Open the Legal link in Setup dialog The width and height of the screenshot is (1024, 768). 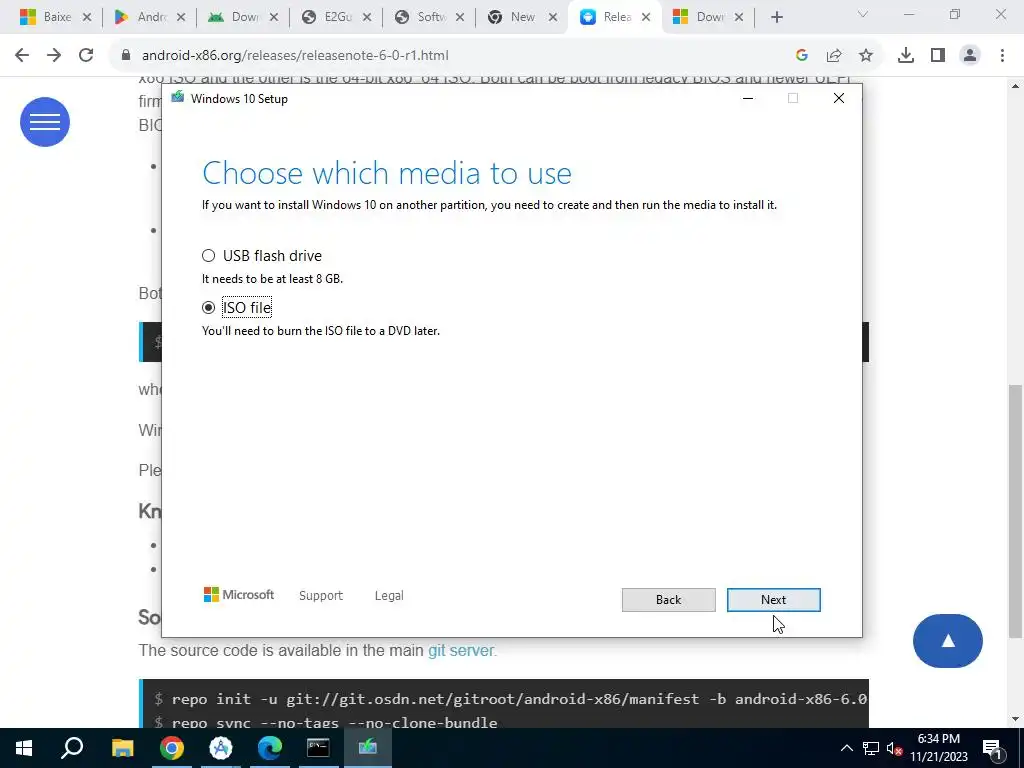point(389,596)
